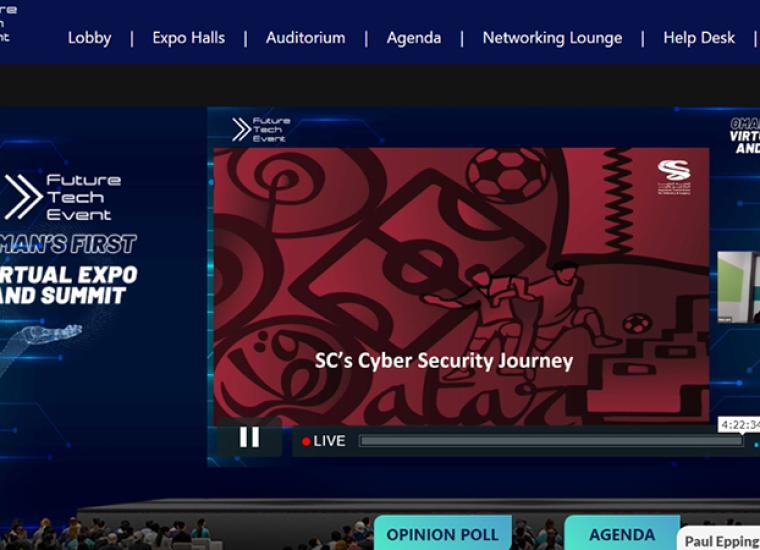Click the large Future Tech Event banner logo
Screen dimensions: 760x550
coord(63,197)
